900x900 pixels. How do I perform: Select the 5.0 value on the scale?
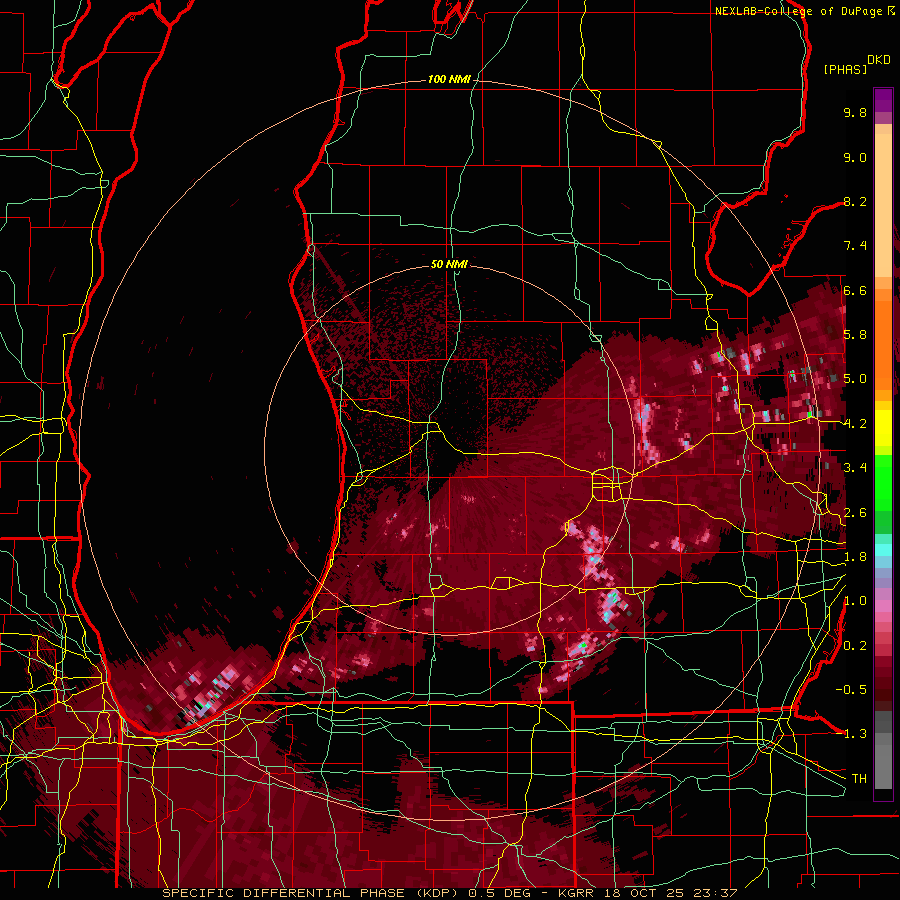click(855, 379)
